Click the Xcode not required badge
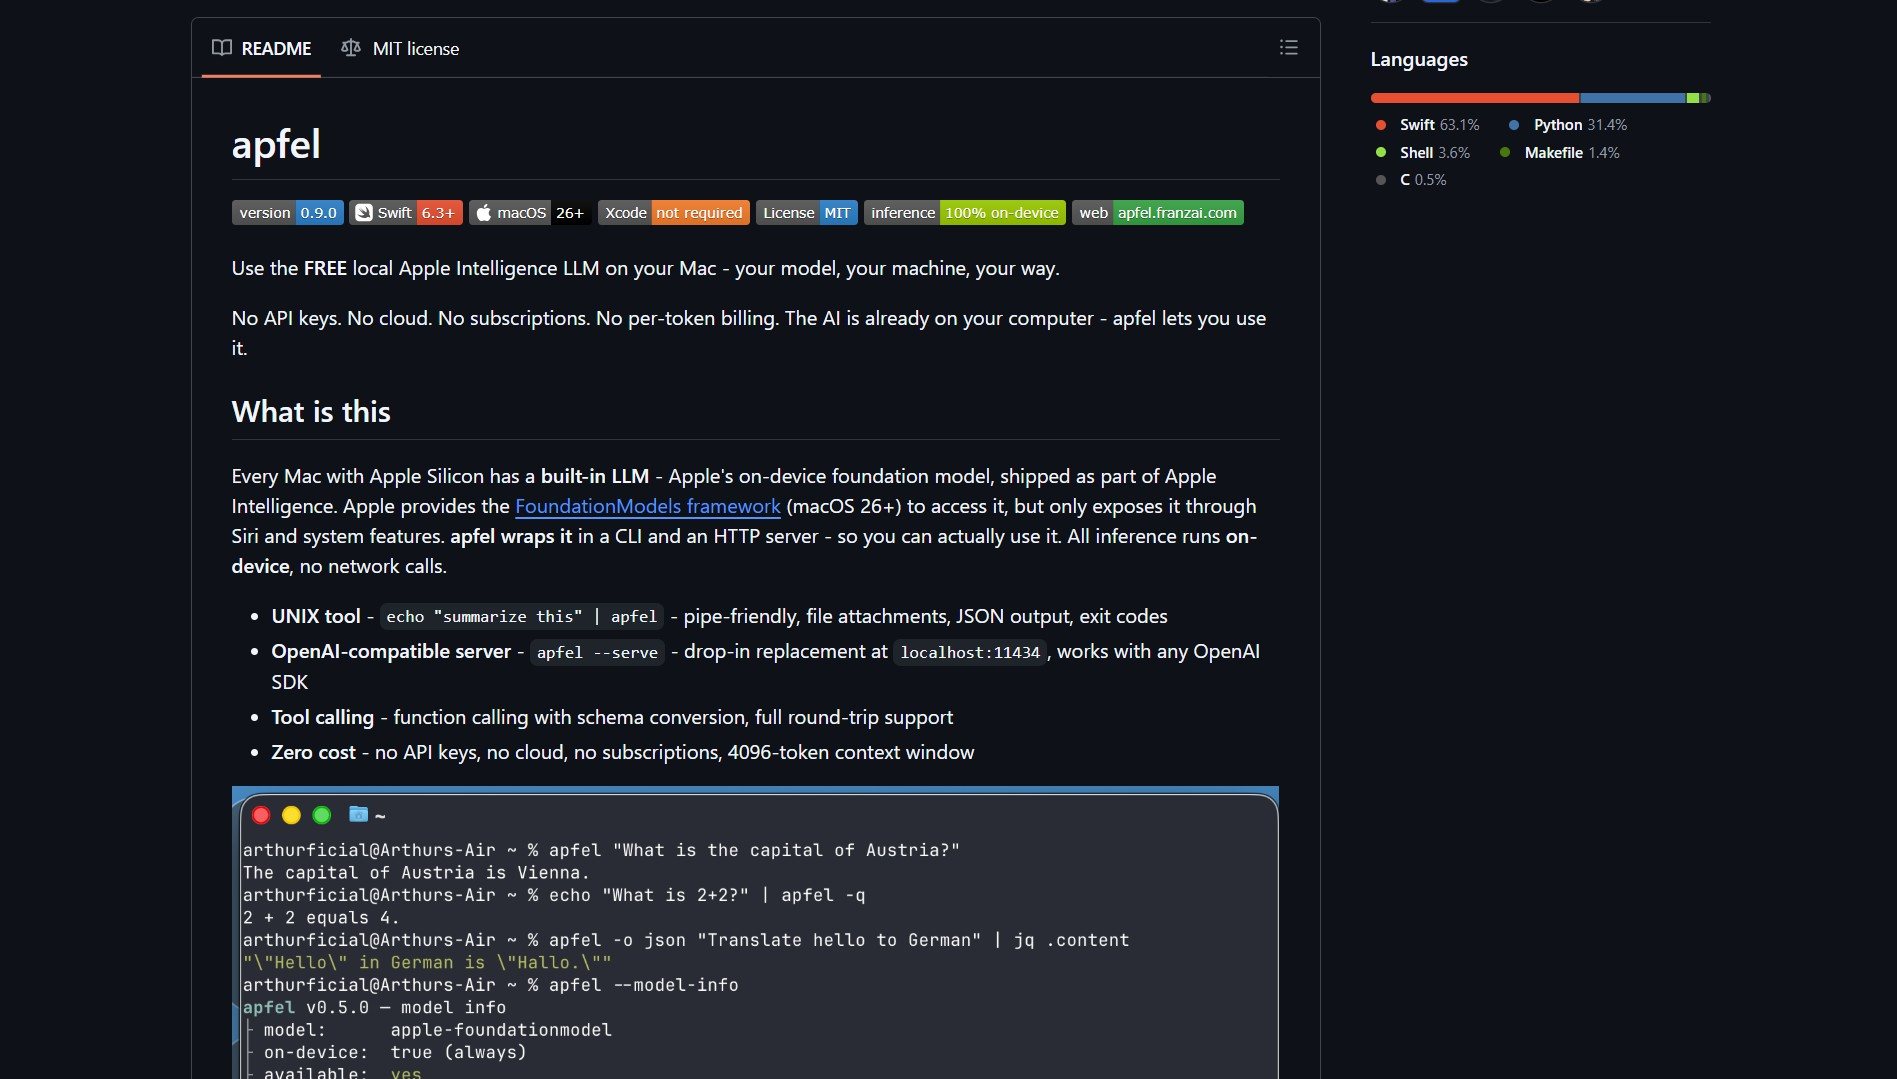This screenshot has width=1897, height=1079. coord(674,212)
